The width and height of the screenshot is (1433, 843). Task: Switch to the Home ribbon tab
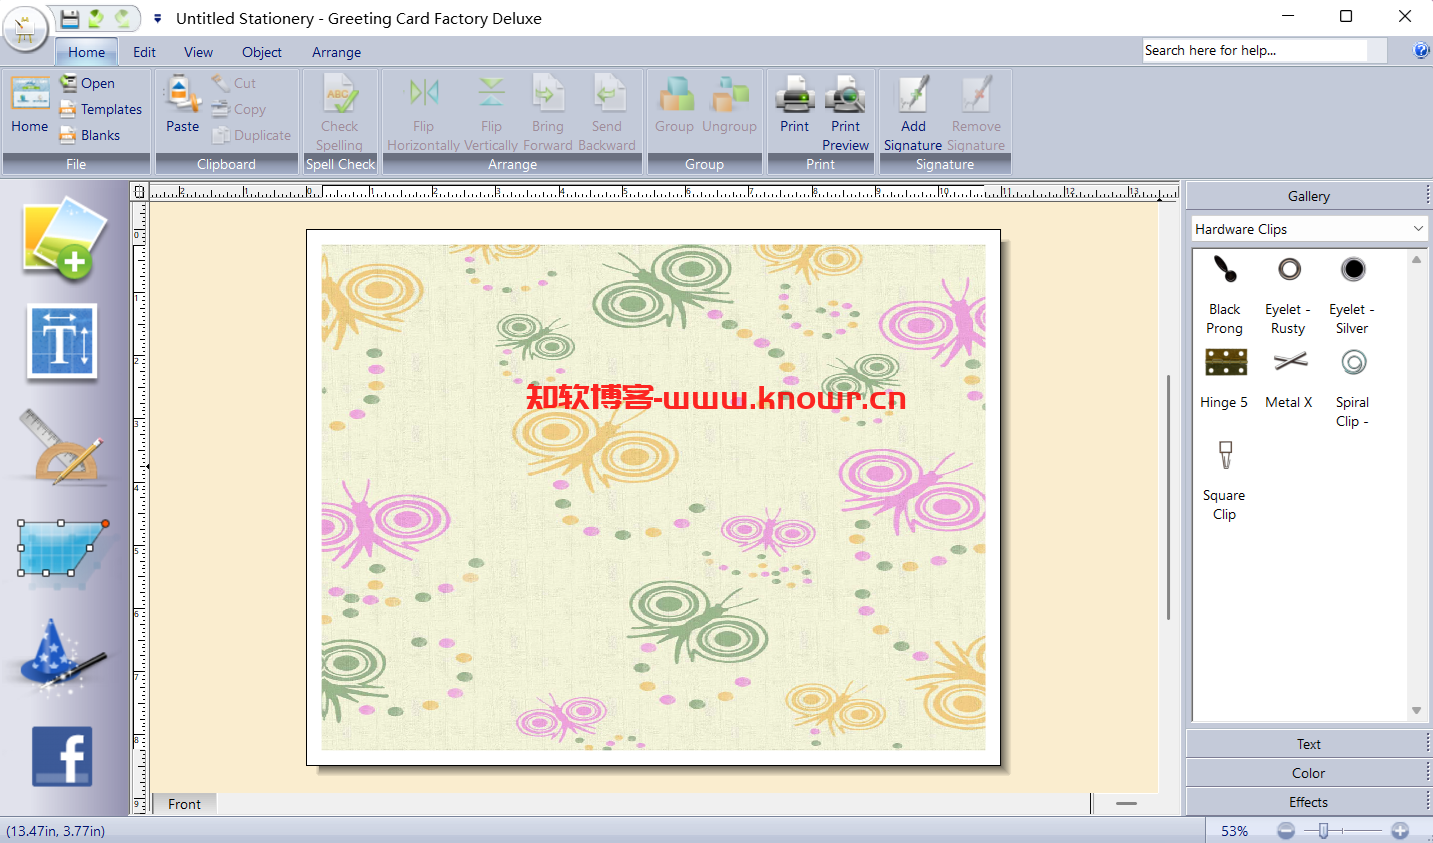pos(86,52)
